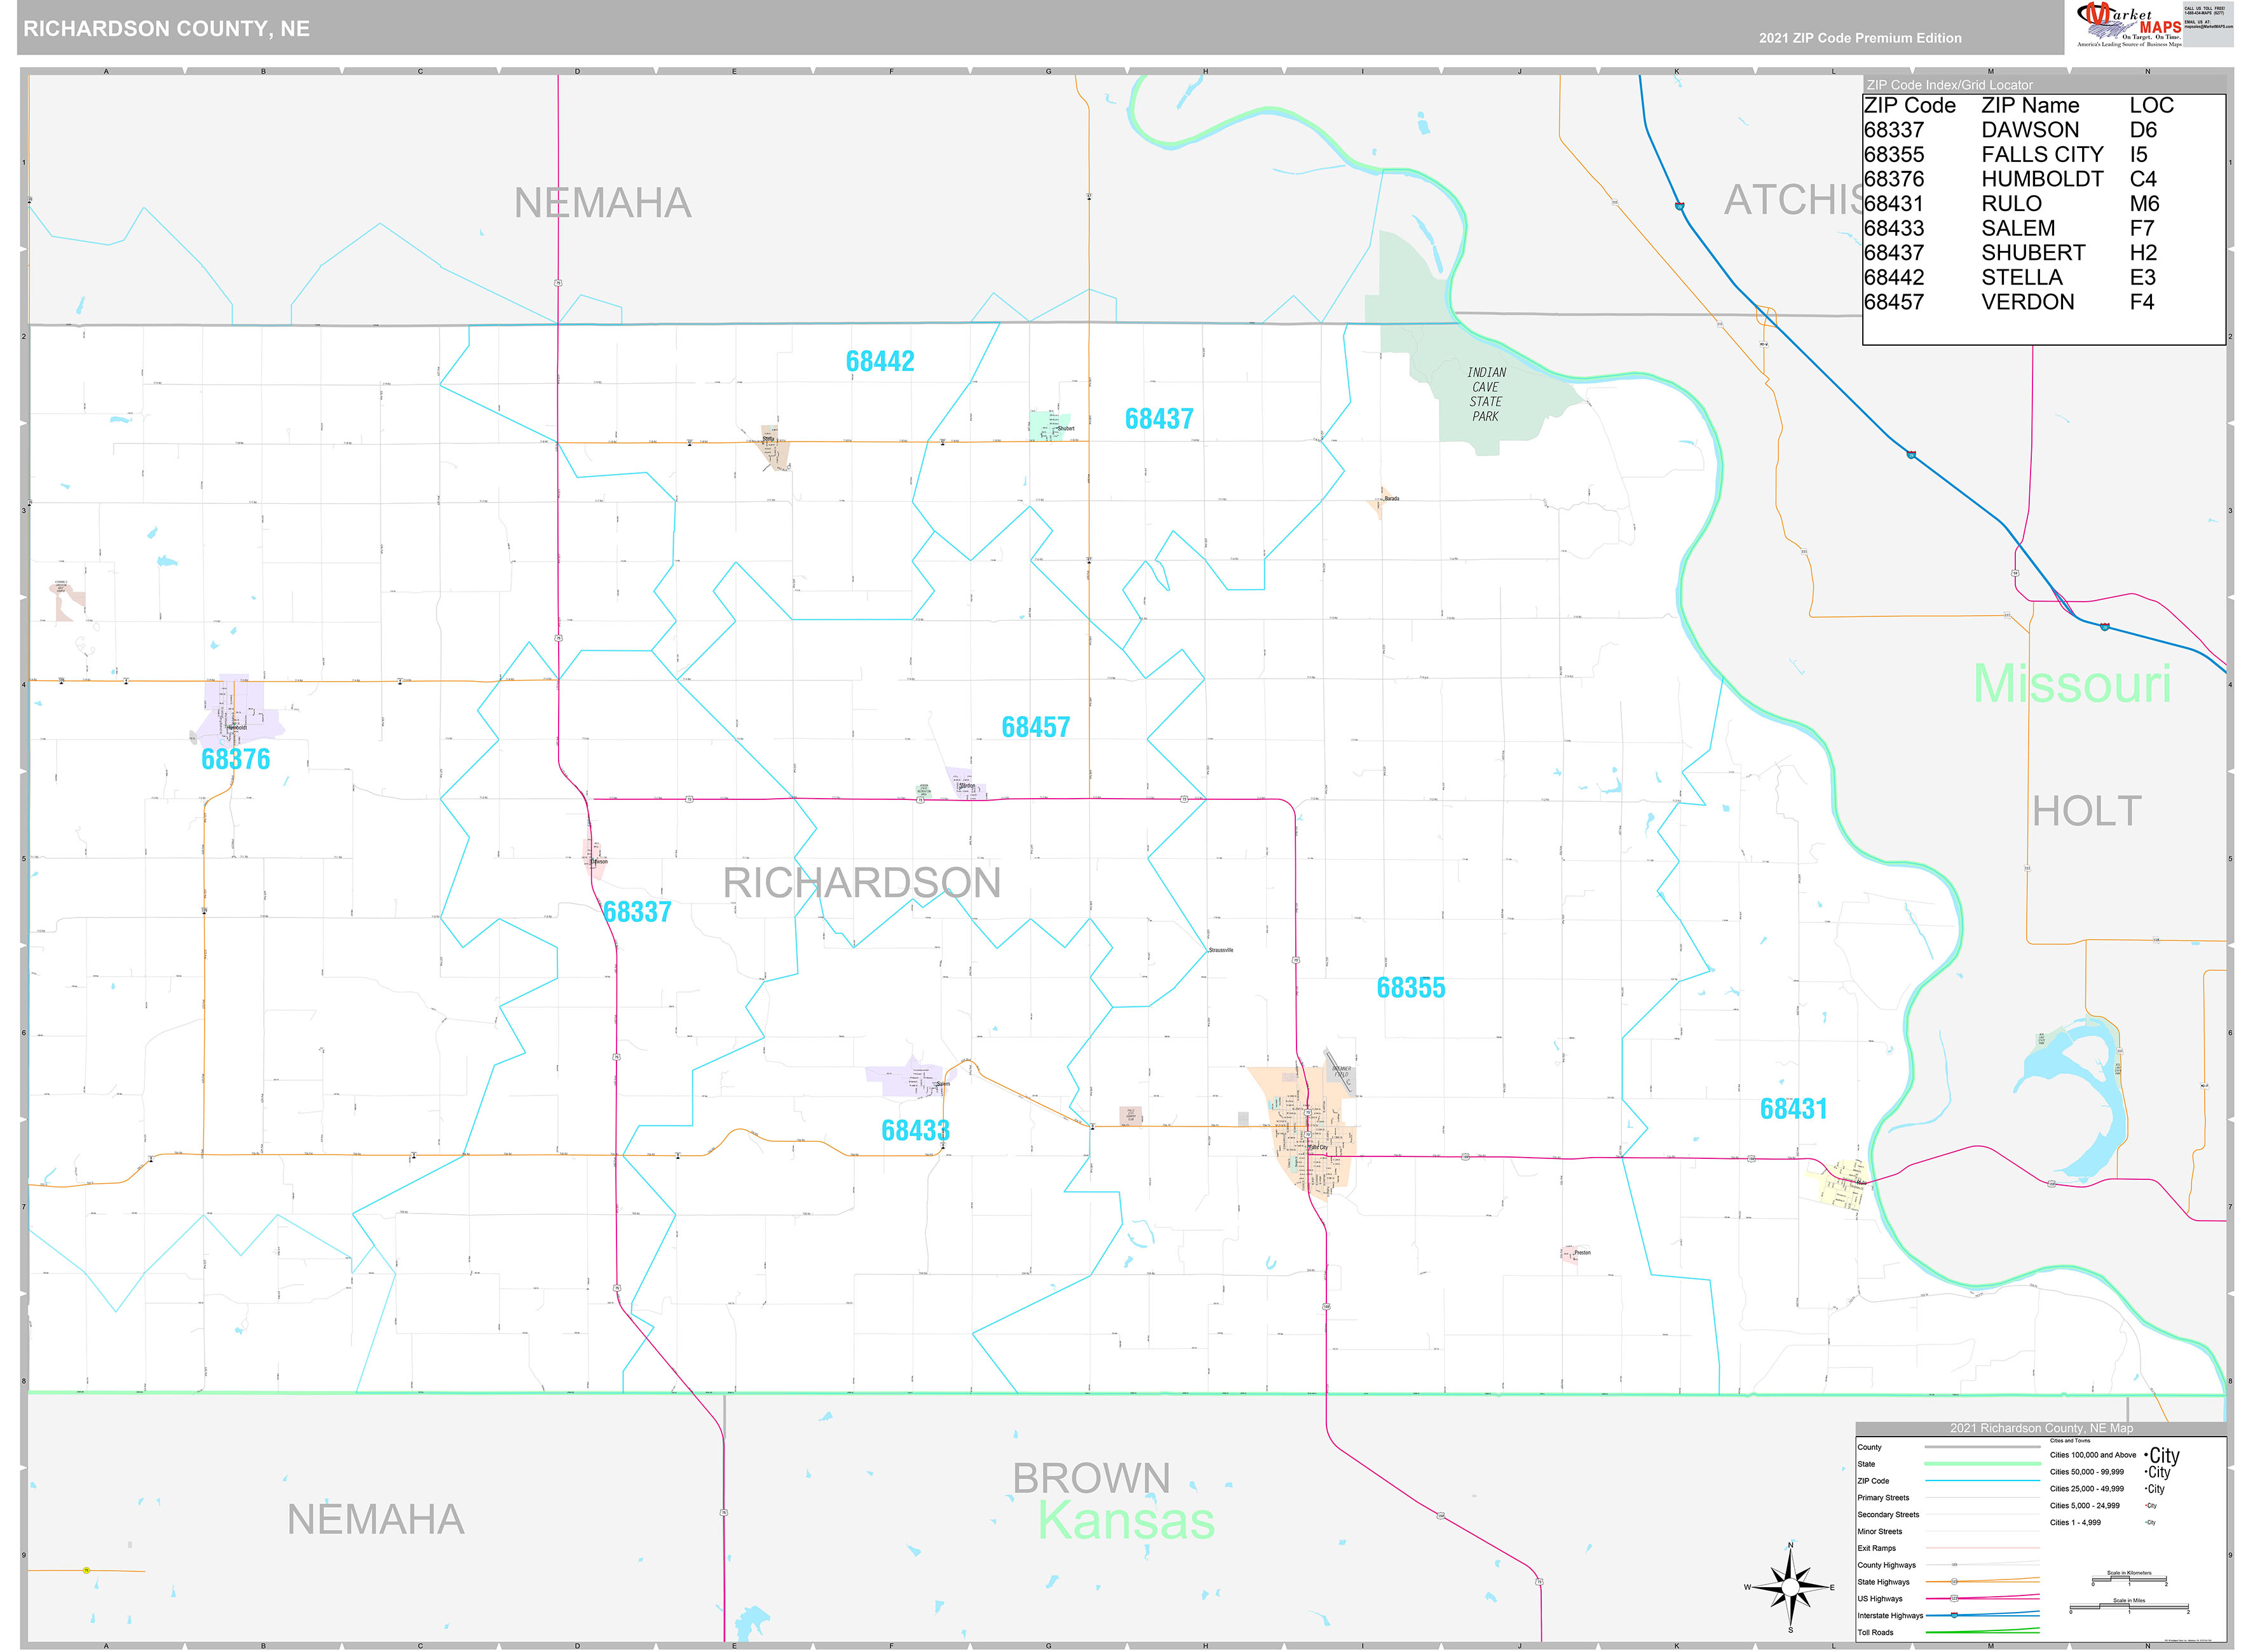
Task: Click the State Highways marker in legend
Action: pos(1954,1581)
